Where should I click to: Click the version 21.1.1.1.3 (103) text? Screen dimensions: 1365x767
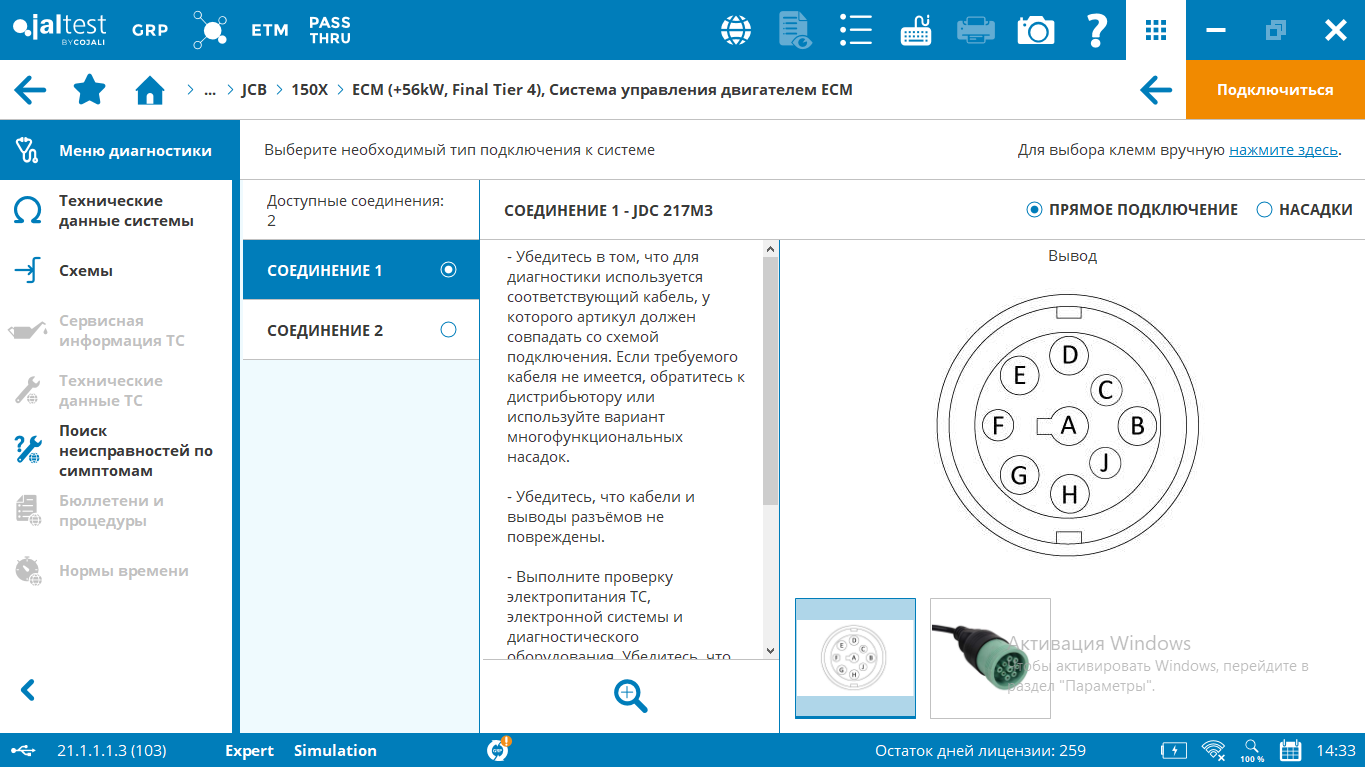[x=112, y=751]
